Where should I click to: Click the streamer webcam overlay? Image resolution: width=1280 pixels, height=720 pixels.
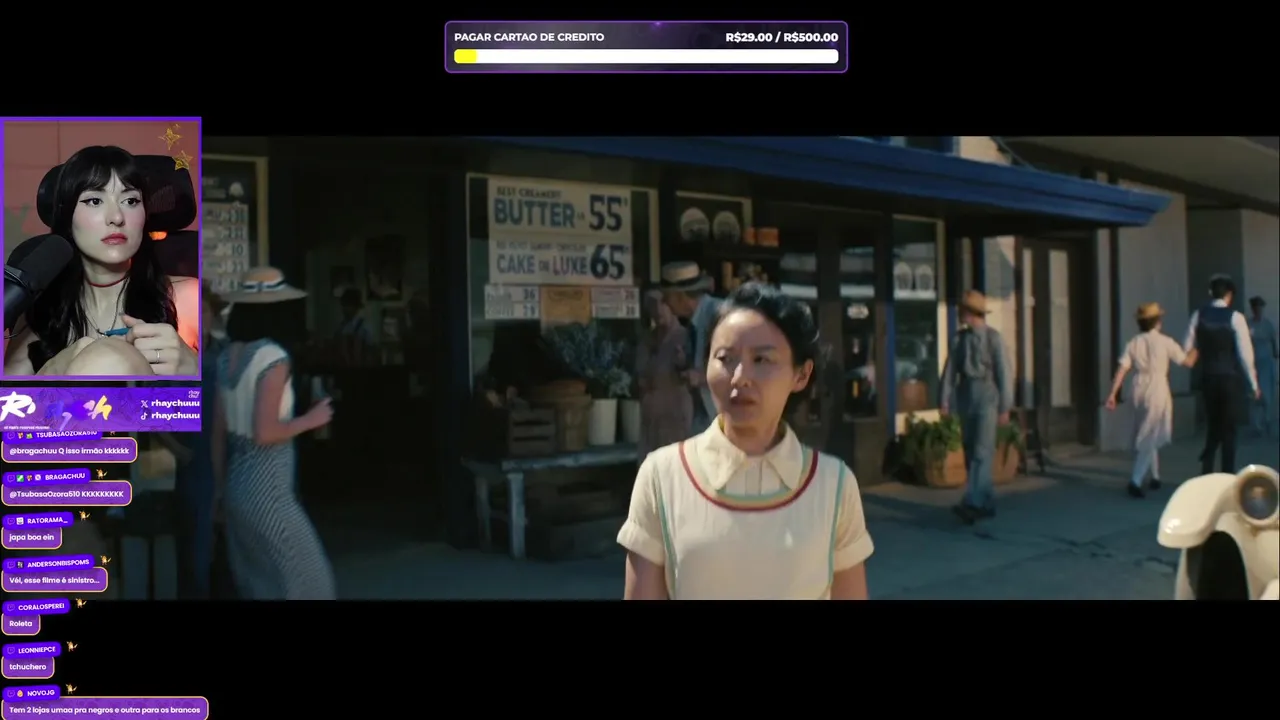(x=101, y=247)
